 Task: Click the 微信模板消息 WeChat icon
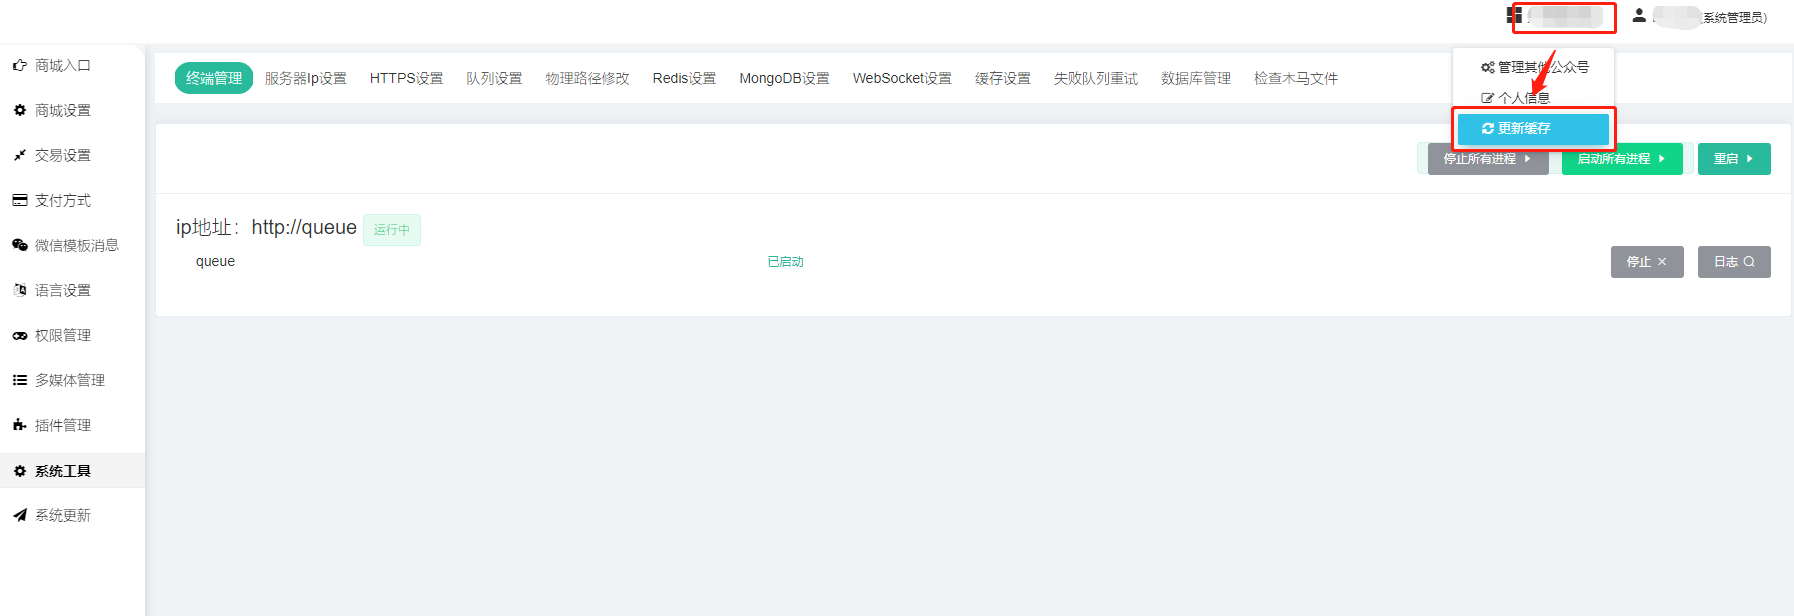pyautogui.click(x=20, y=245)
